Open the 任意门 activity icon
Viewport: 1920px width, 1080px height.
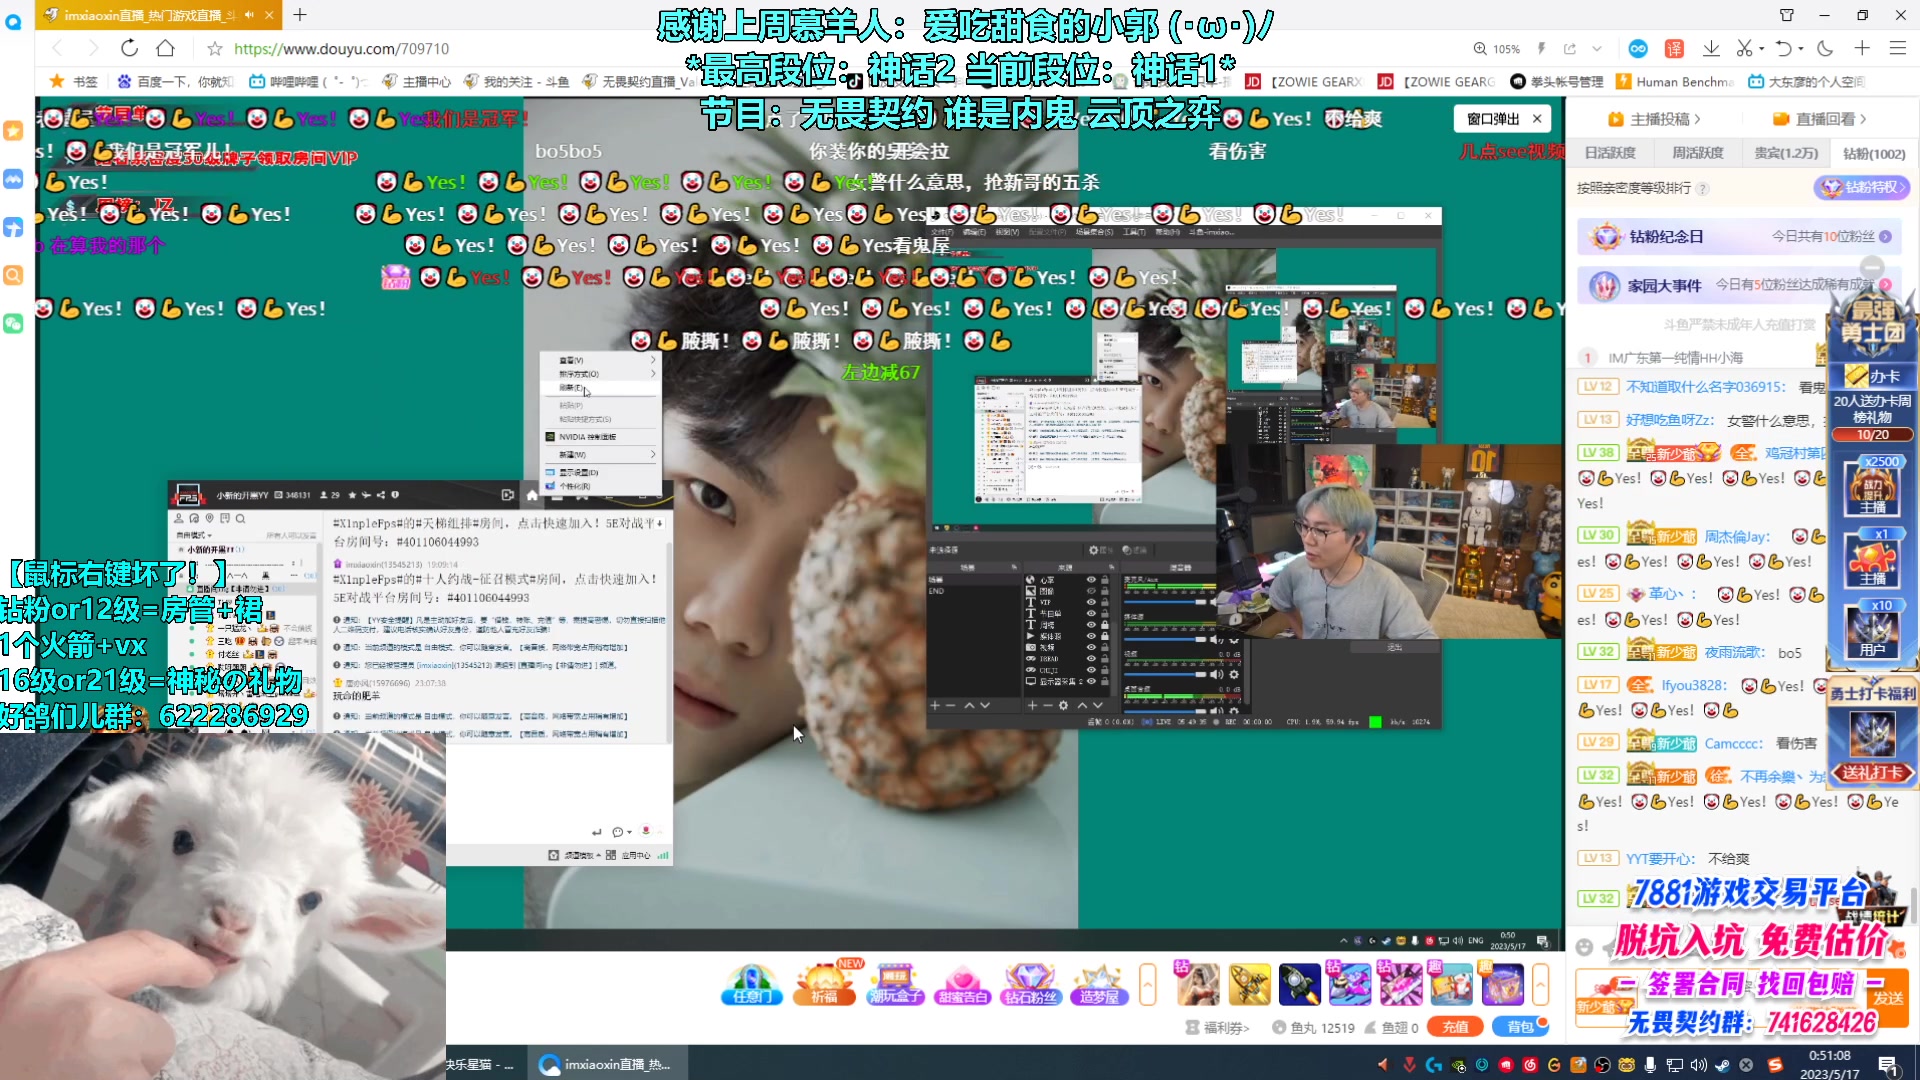pos(752,984)
